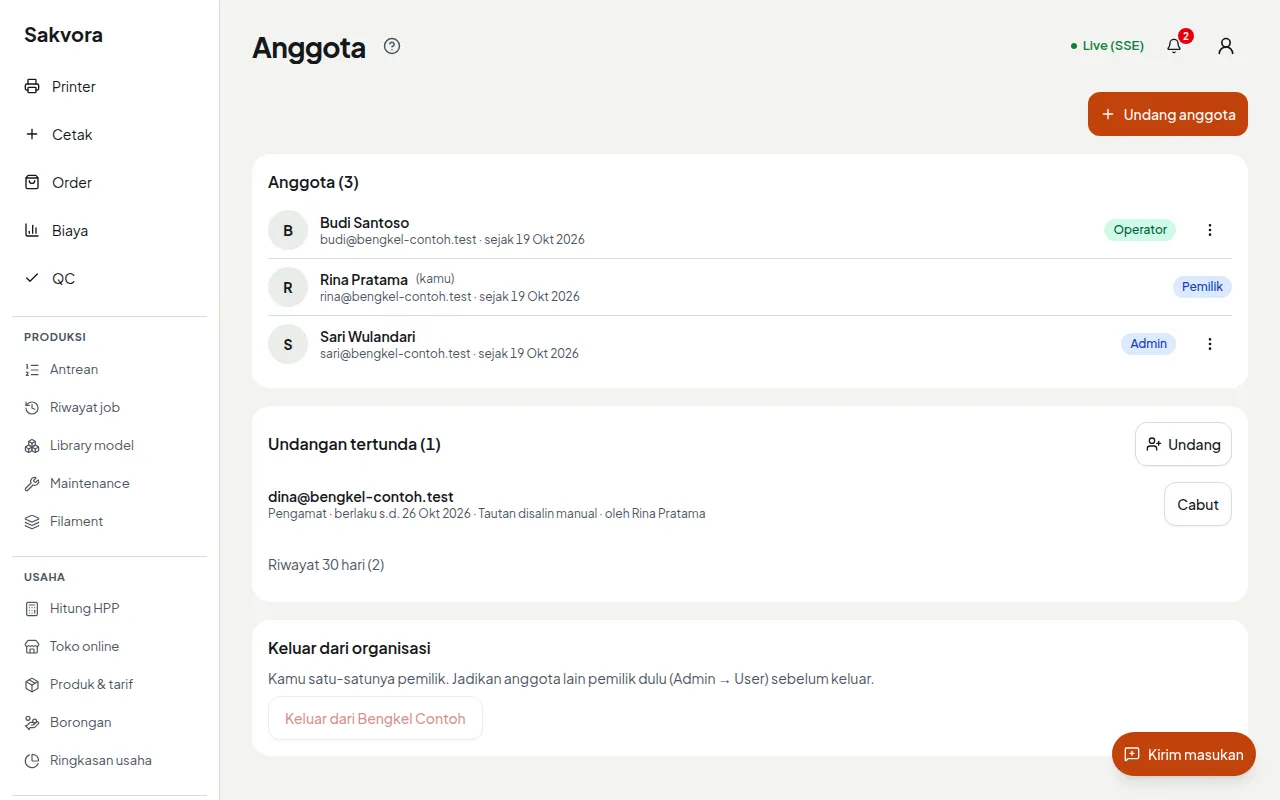Open the user account profile icon
This screenshot has height=800, width=1280.
(1226, 46)
